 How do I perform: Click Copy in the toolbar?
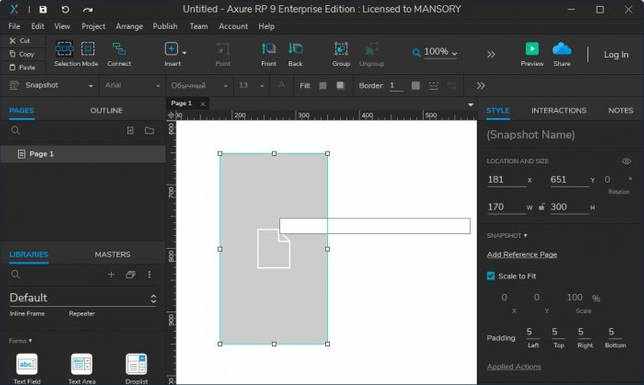22,54
